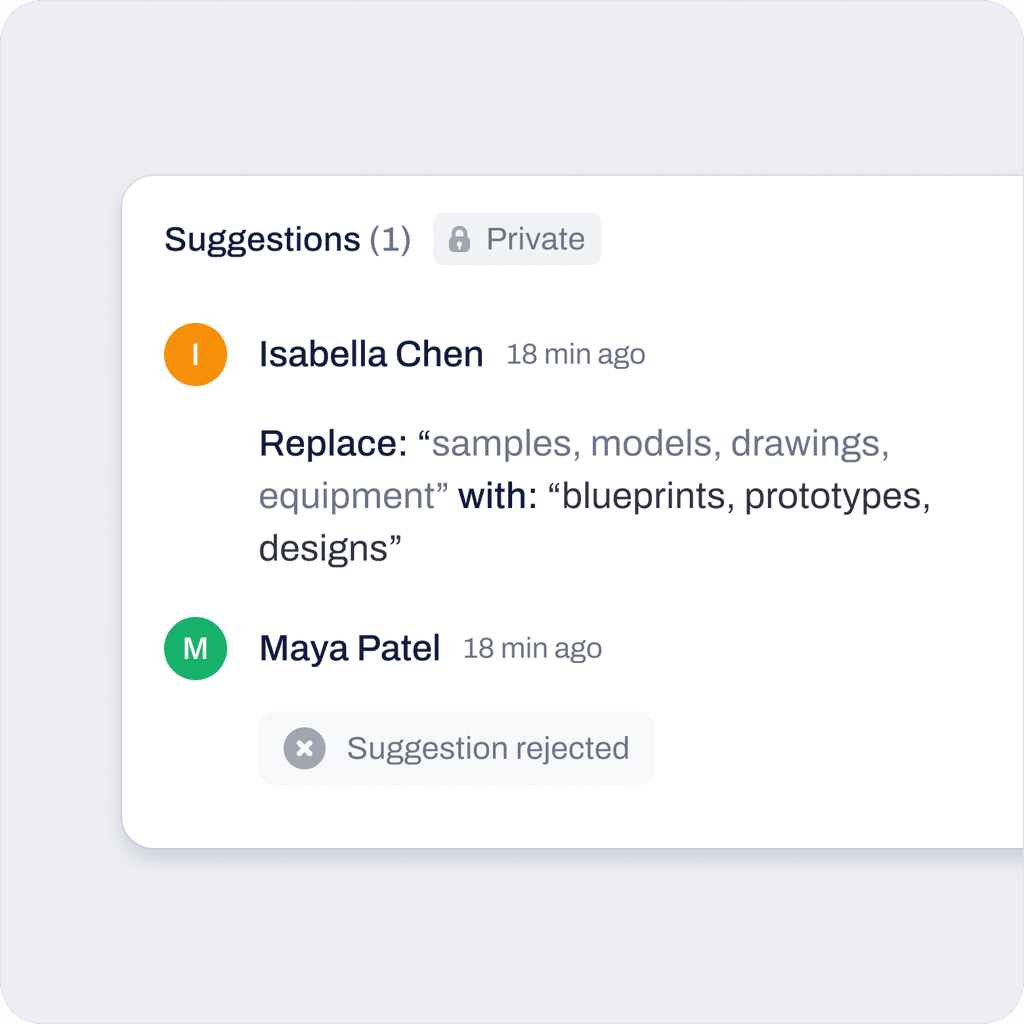Select the Suggestion rejected status icon

tap(304, 748)
